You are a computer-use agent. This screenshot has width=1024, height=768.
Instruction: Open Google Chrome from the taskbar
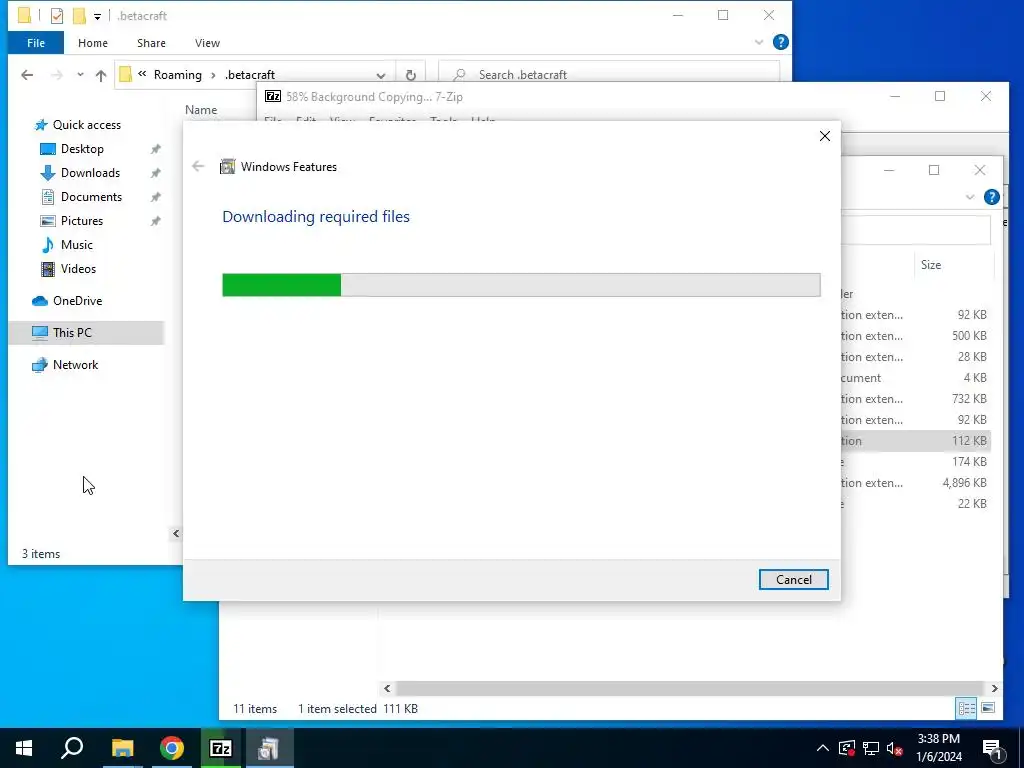pos(172,748)
